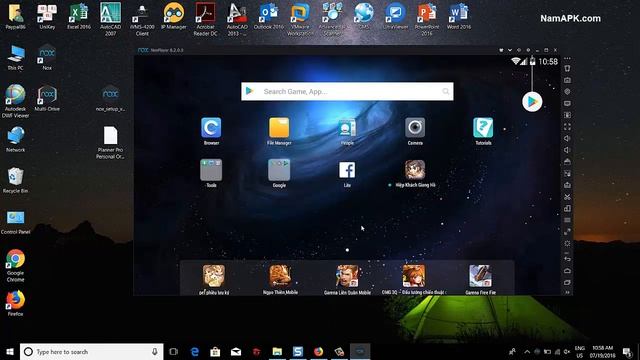Open Outlook 2016 desktop shortcut
This screenshot has width=640, height=360.
[x=269, y=16]
